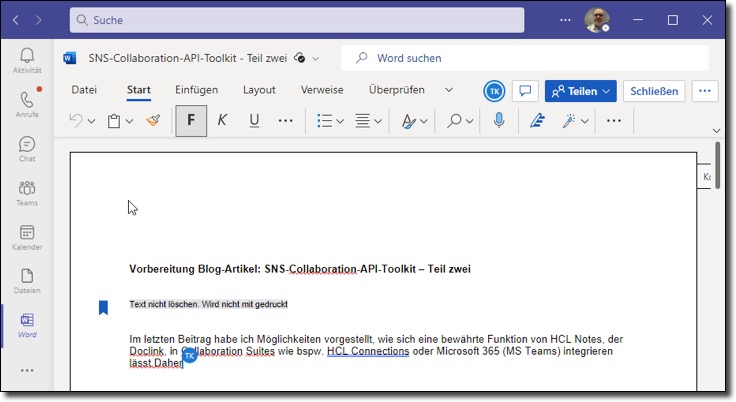Open the Aktivität feed in Teams sidebar

(x=27, y=61)
